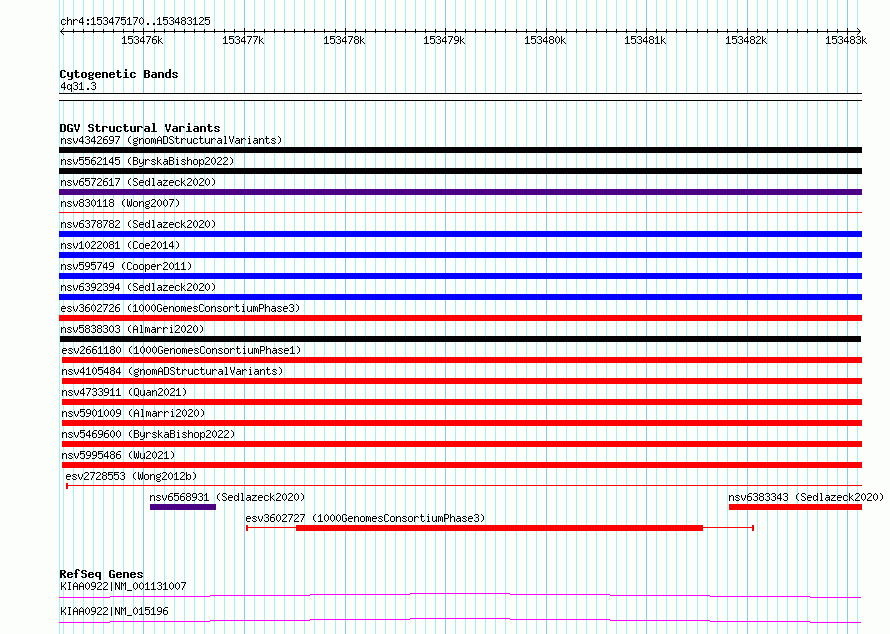
Task: Open the esv2728553 Wong2012b label
Action: click(x=131, y=476)
